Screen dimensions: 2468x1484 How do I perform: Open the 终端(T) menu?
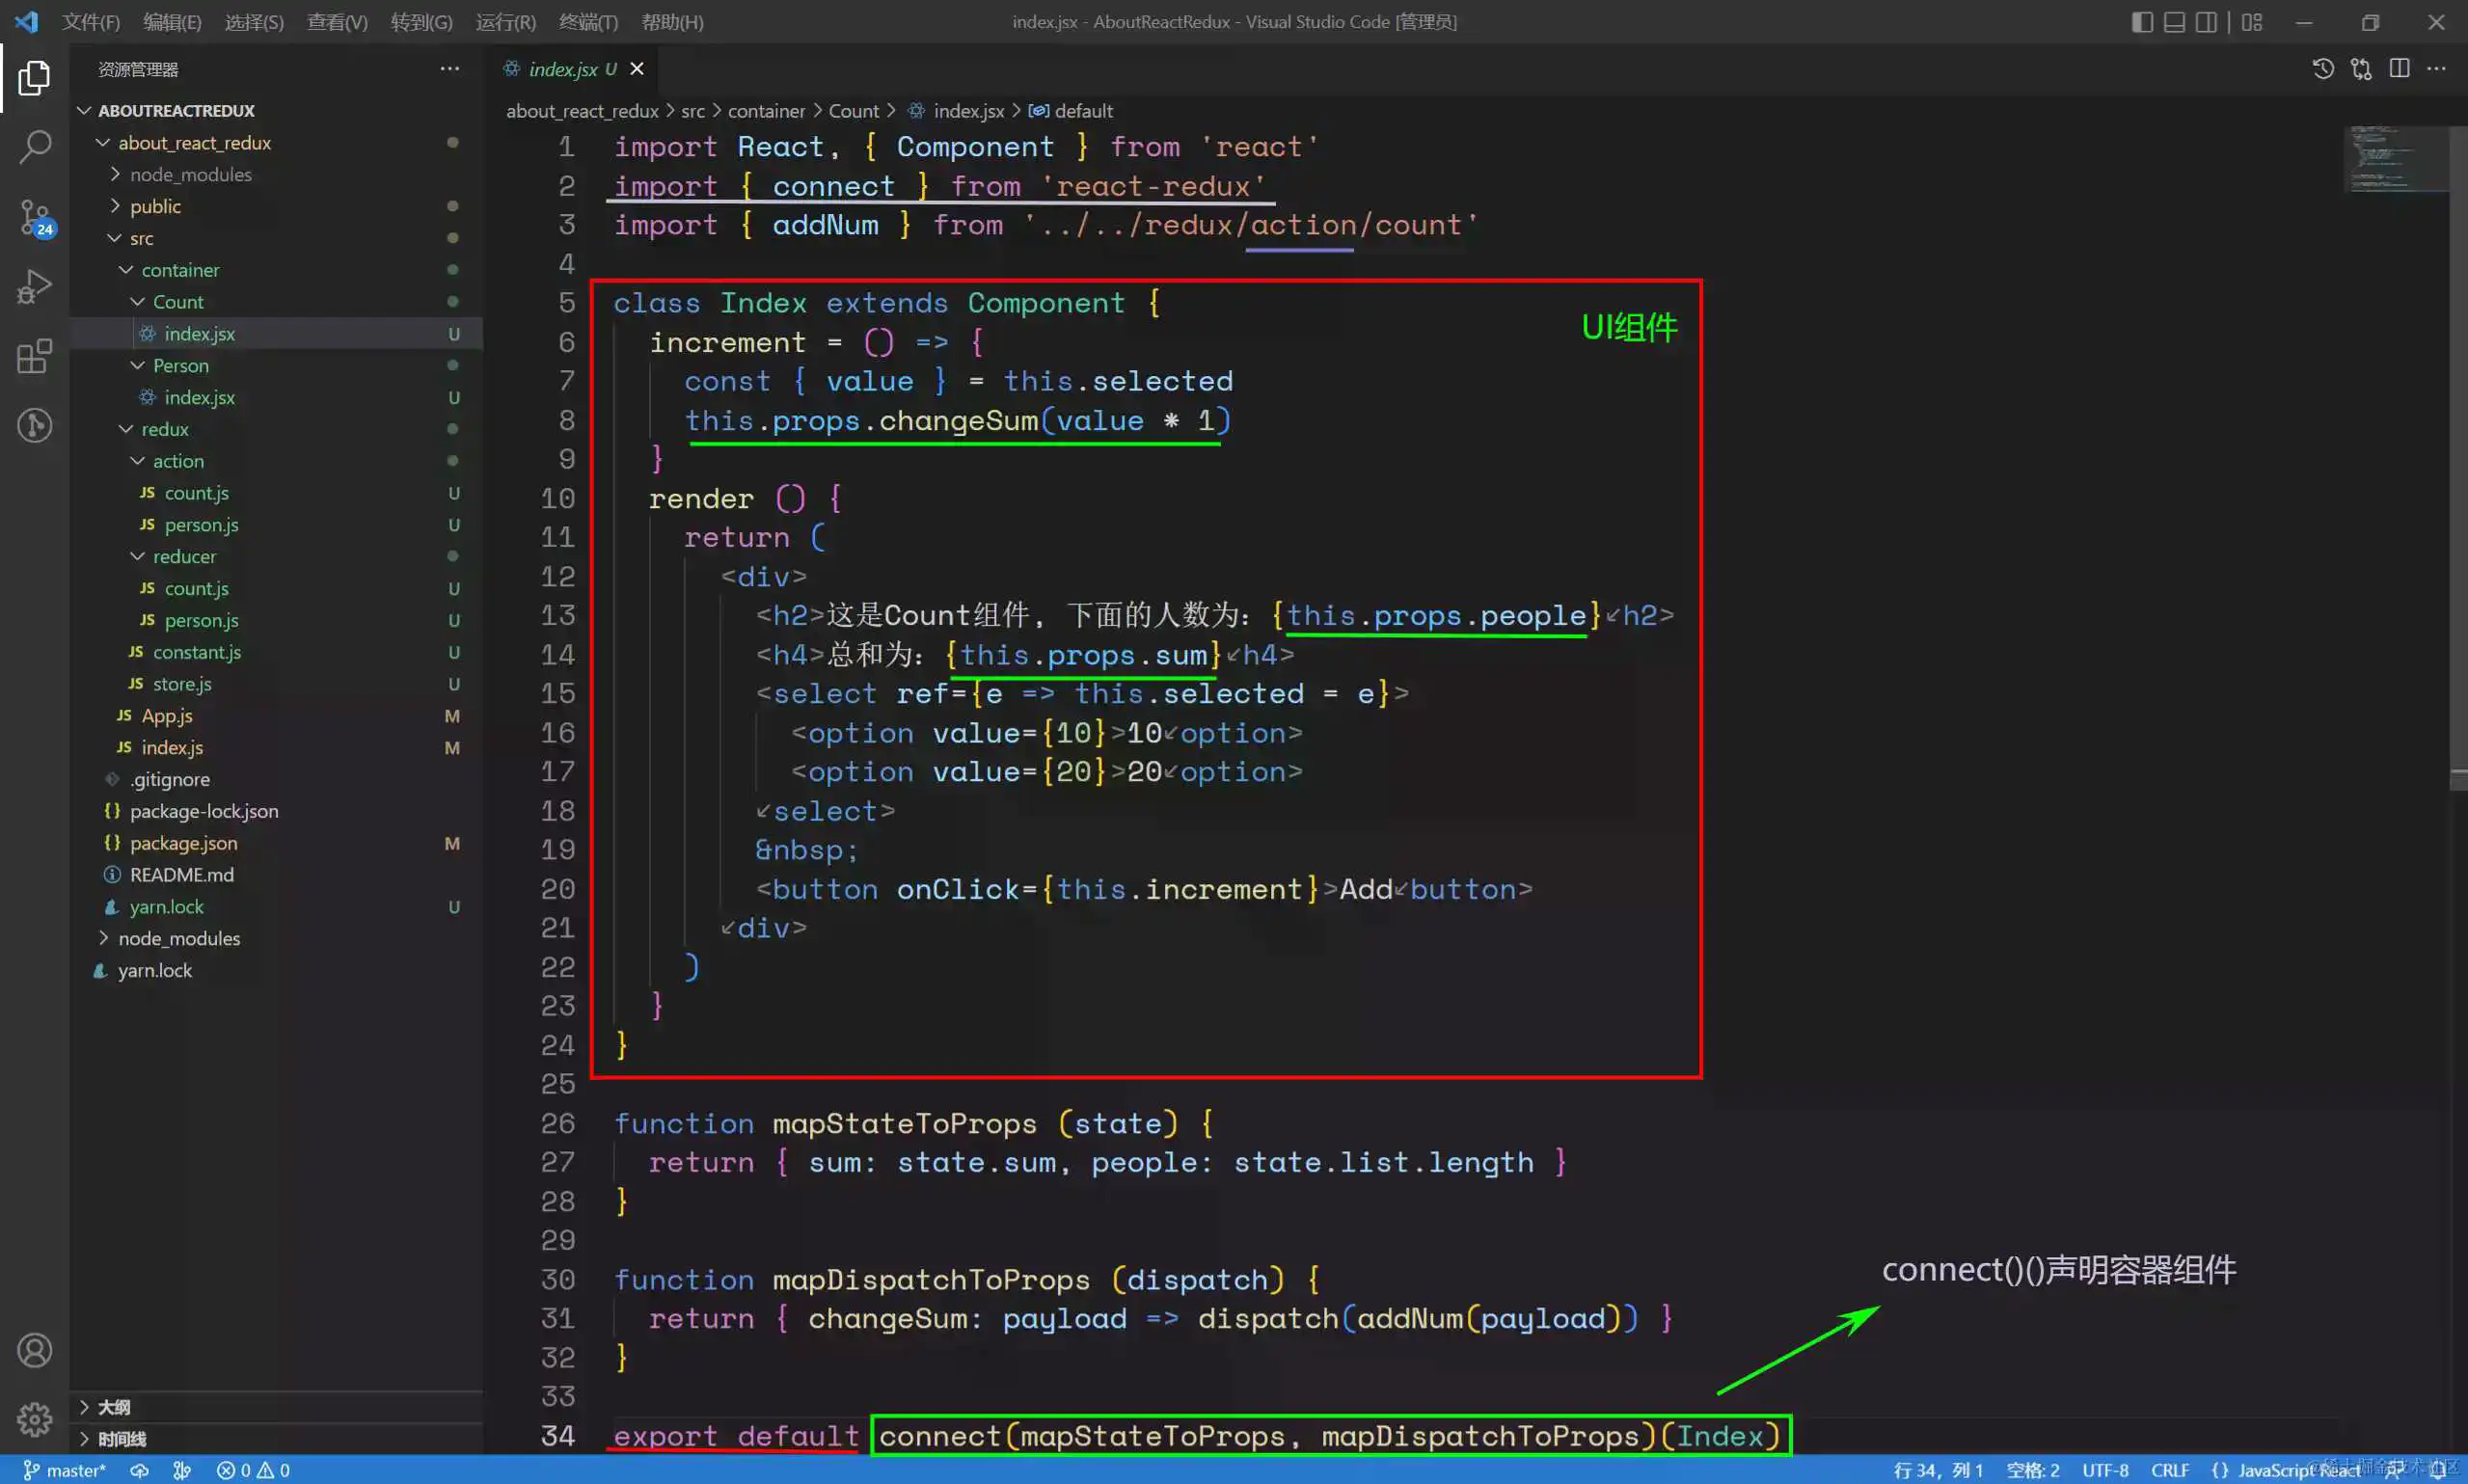[588, 22]
